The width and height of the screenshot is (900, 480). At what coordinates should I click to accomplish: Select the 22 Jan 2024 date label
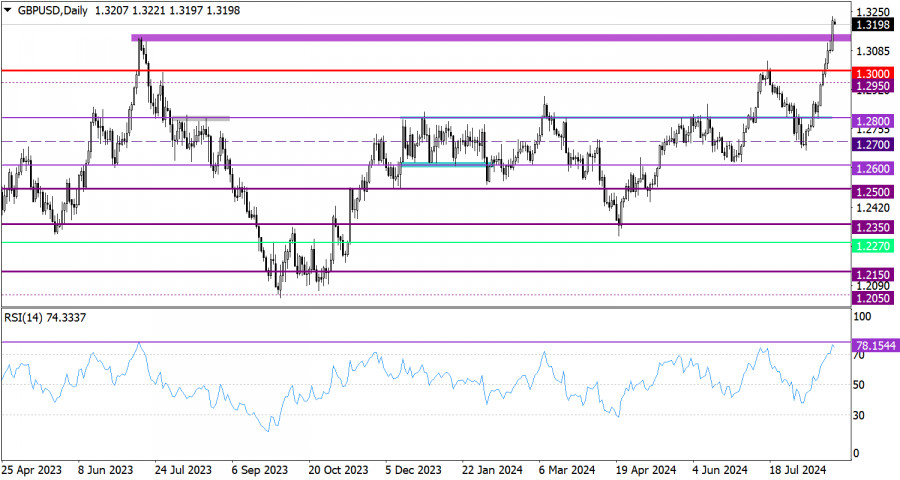[492, 470]
